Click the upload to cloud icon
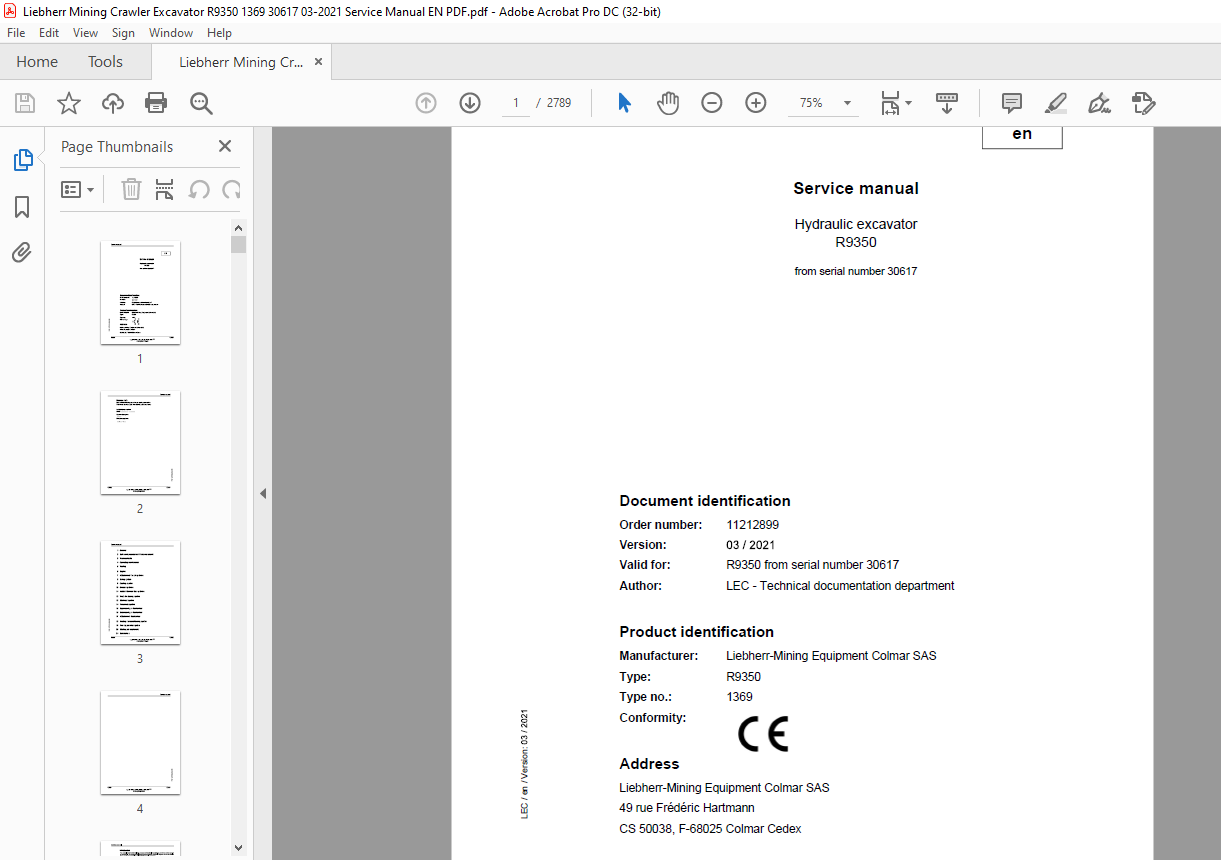The image size is (1221, 860). (112, 103)
